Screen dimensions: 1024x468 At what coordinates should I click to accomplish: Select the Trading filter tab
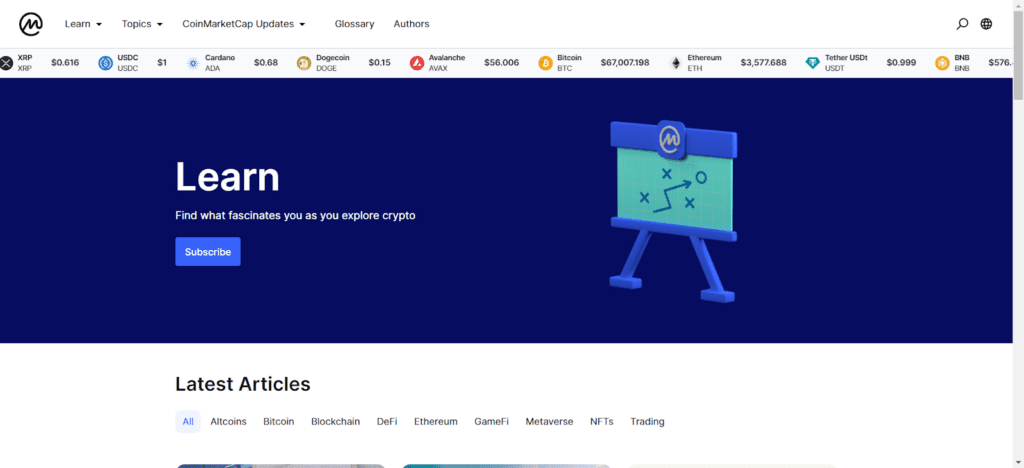coord(647,422)
